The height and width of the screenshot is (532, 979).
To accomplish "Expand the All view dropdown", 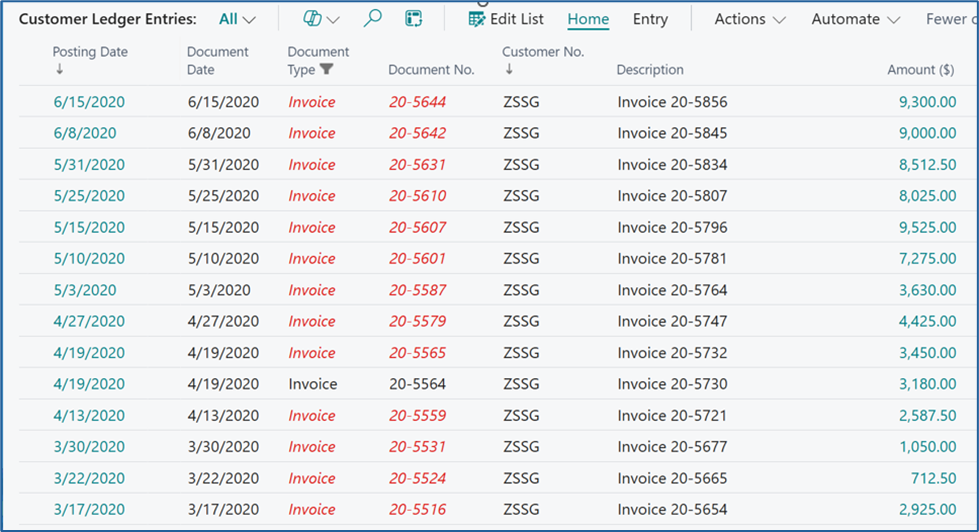I will point(237,19).
